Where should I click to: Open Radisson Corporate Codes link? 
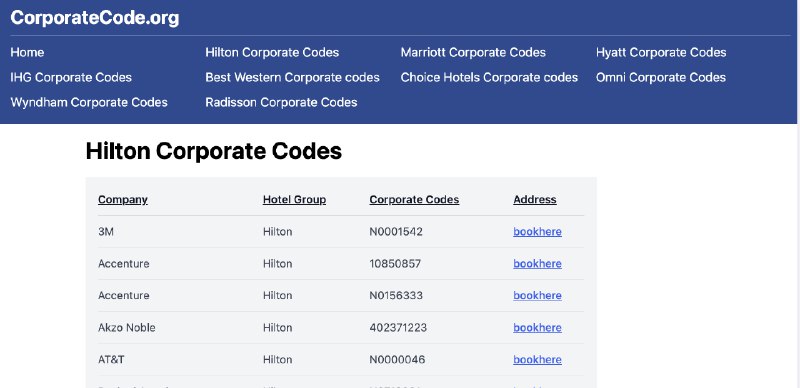click(281, 103)
